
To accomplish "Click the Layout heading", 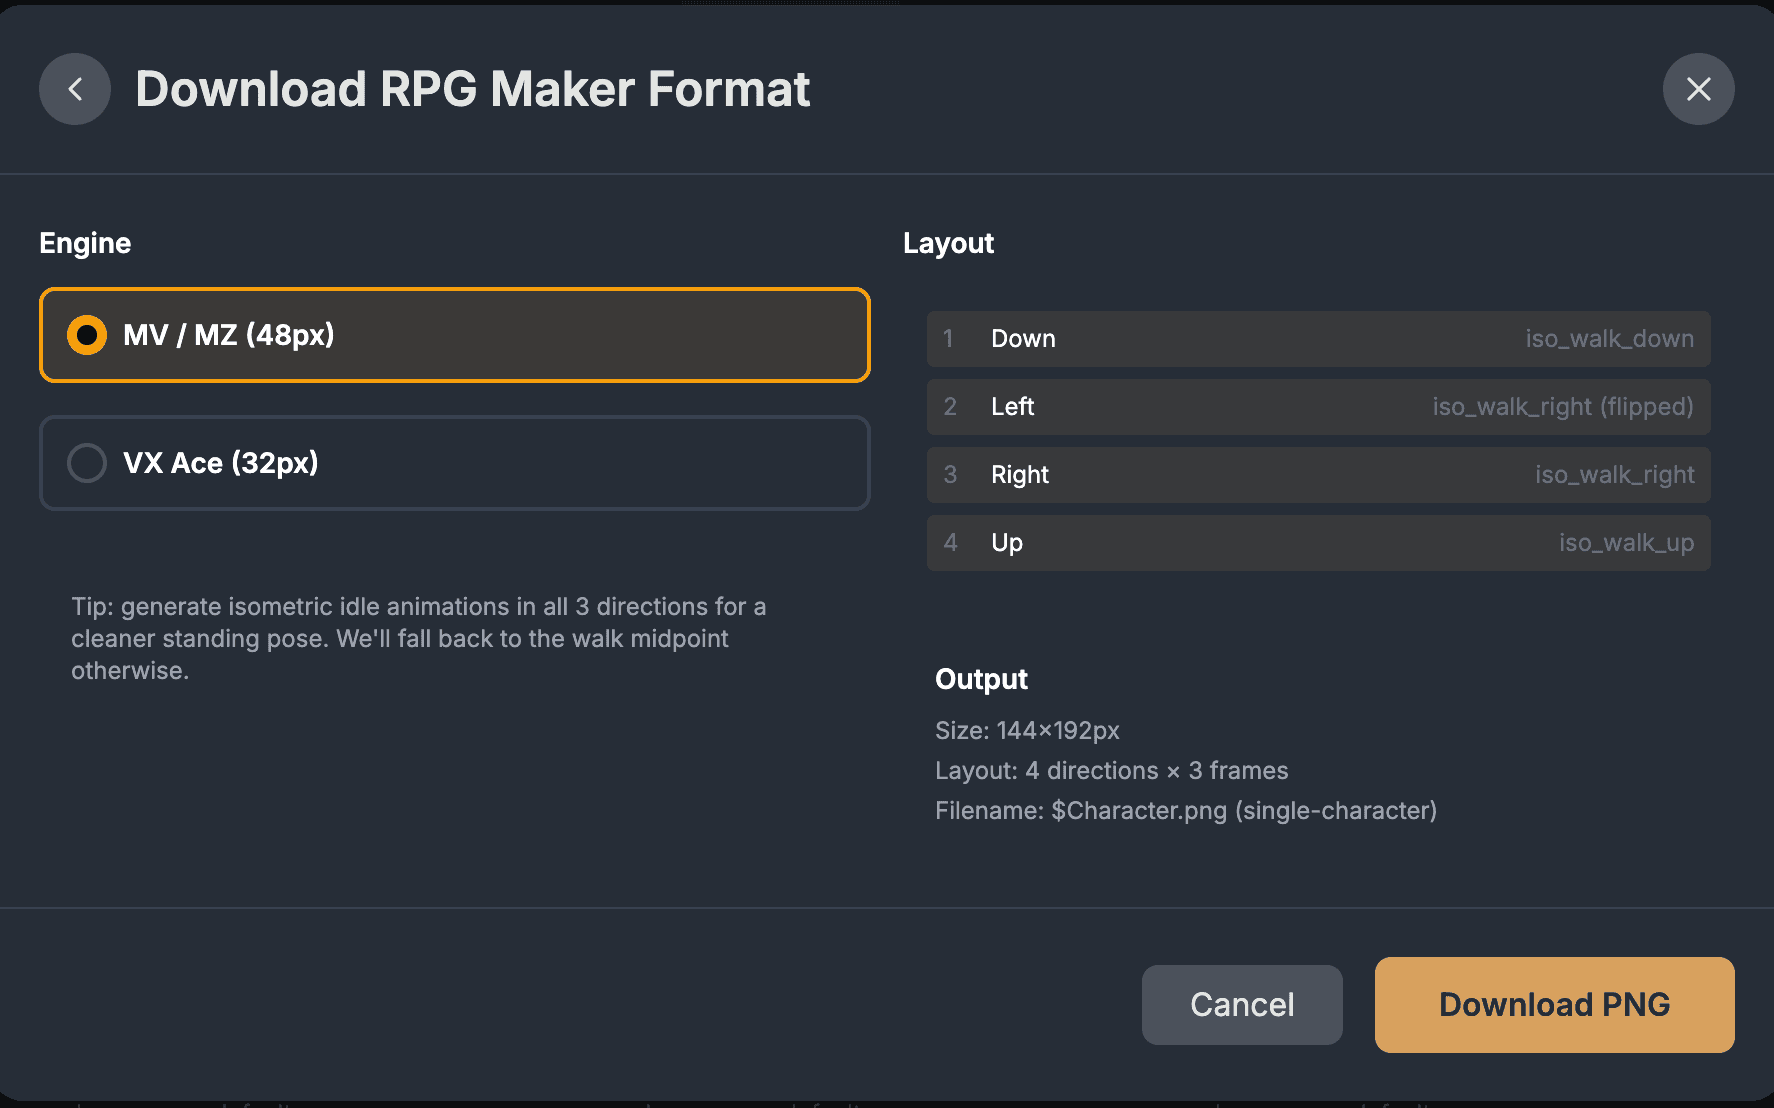I will tap(948, 244).
